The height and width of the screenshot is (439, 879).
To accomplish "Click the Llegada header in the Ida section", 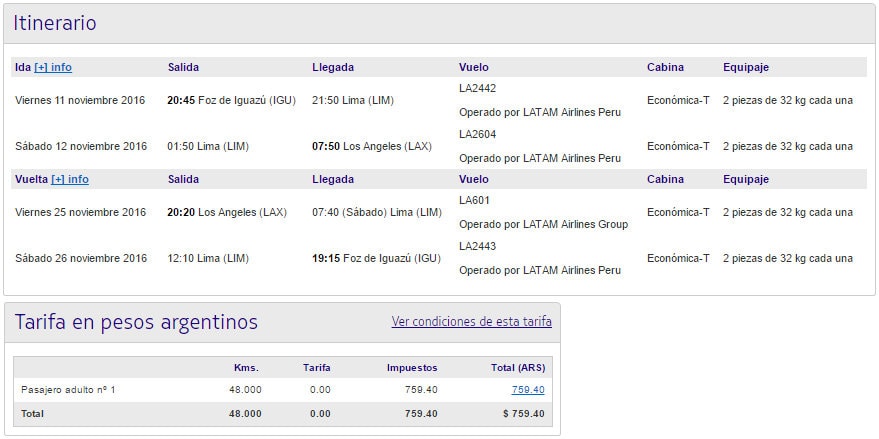I will point(333,67).
